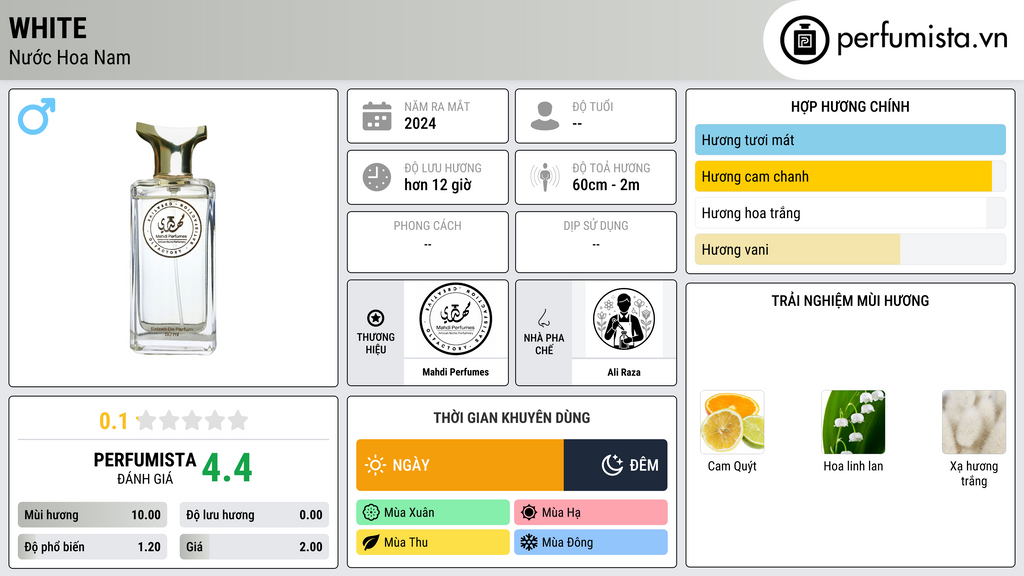Click the Độ phổ biến 1.20 score bar
Viewport: 1024px width, 576px height.
click(93, 547)
